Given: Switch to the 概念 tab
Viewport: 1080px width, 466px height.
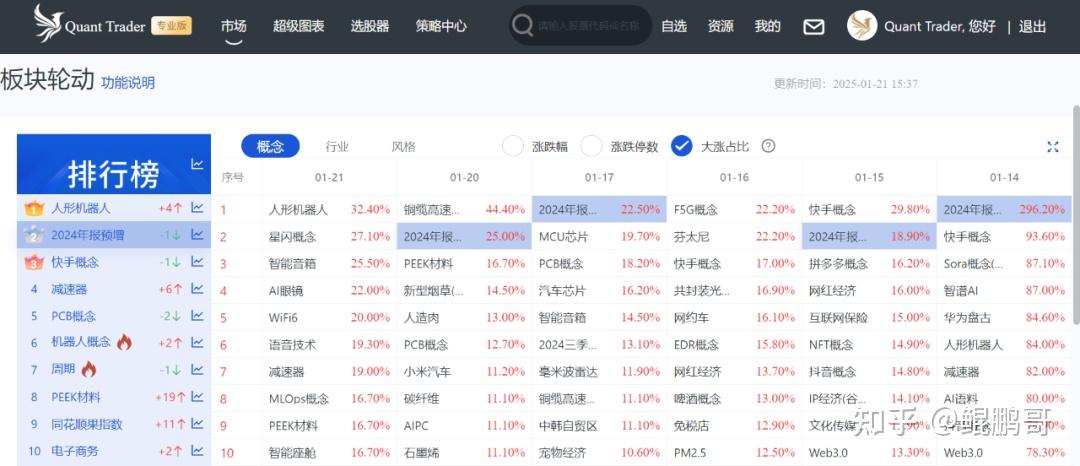Looking at the screenshot, I should pos(270,146).
